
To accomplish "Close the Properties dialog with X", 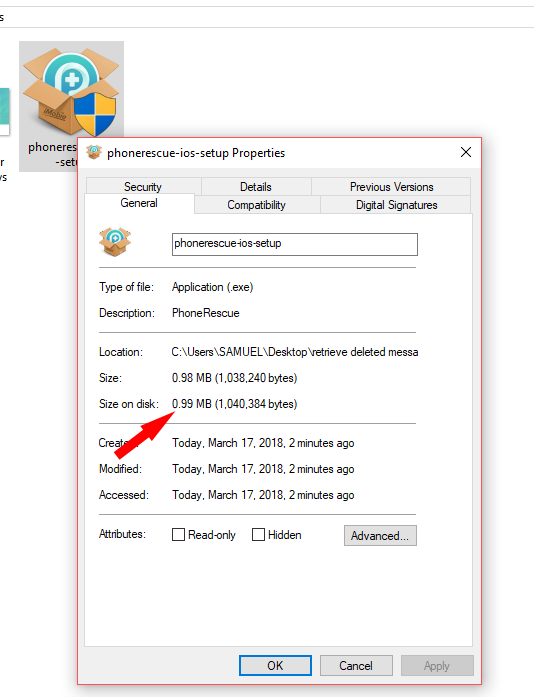I will click(x=466, y=152).
